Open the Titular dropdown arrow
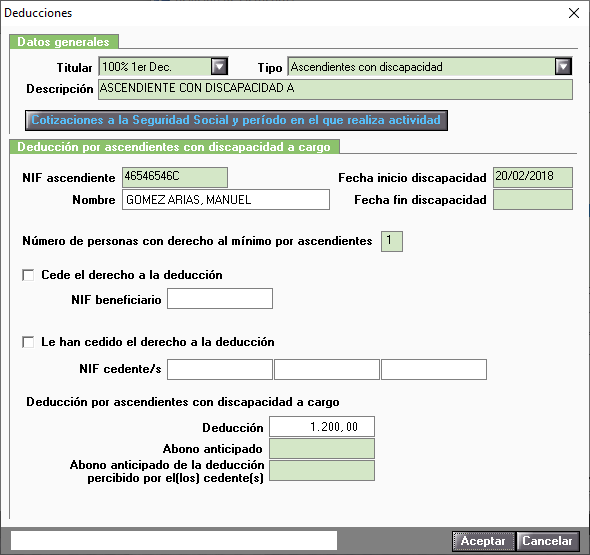Image resolution: width=590 pixels, height=555 pixels. [x=219, y=67]
